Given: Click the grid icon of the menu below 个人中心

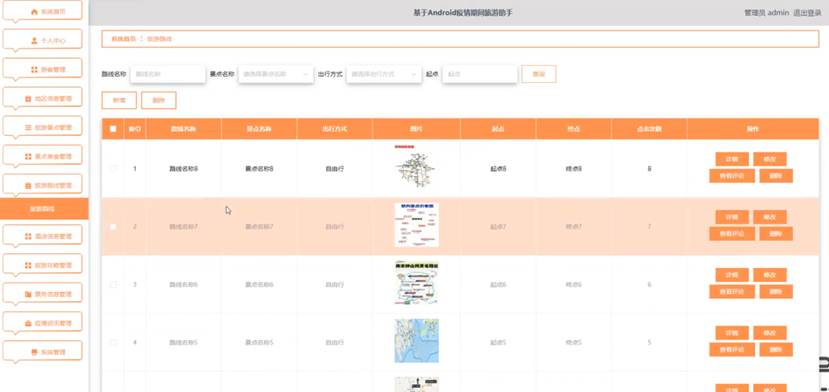Looking at the screenshot, I should tap(34, 69).
